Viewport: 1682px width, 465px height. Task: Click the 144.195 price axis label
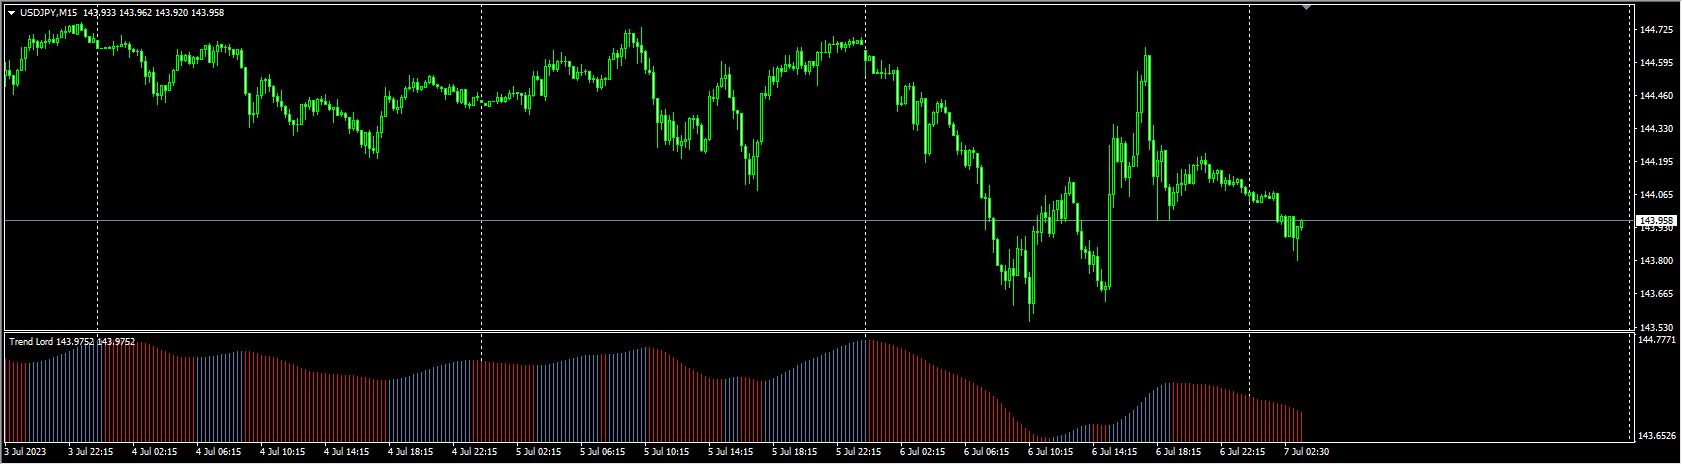(1656, 162)
